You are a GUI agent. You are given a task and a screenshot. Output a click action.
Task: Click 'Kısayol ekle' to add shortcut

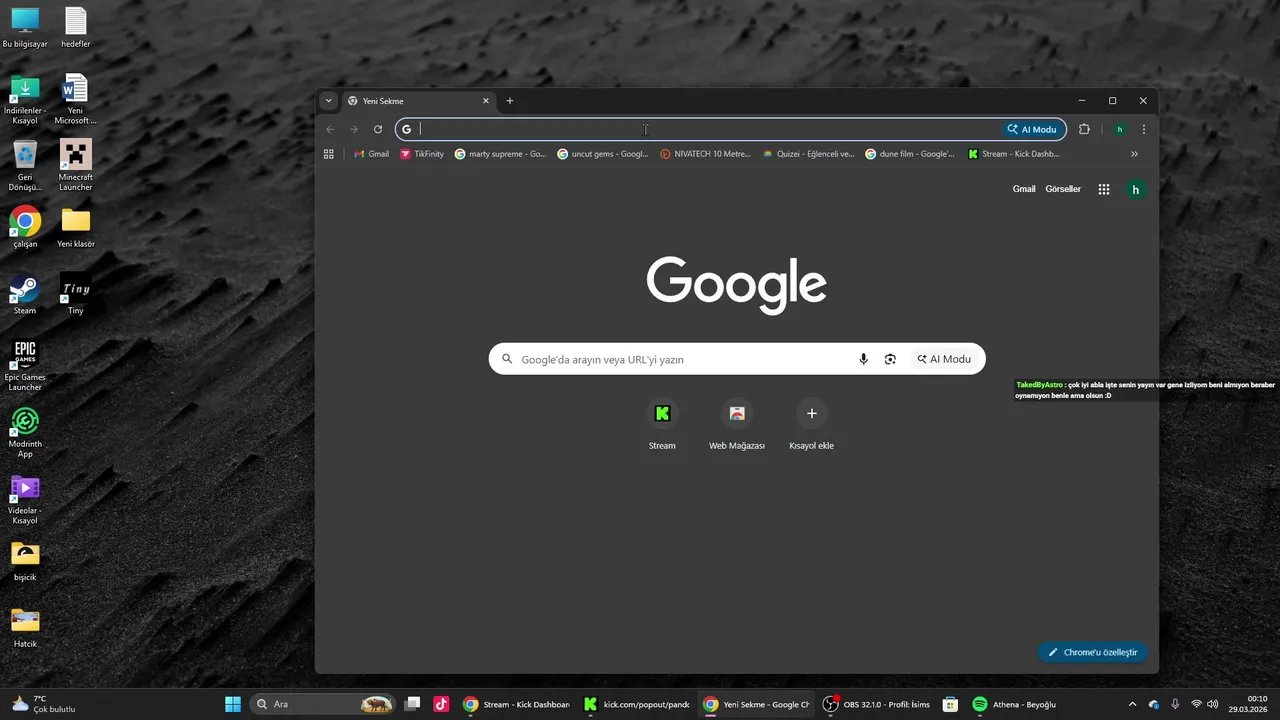811,425
